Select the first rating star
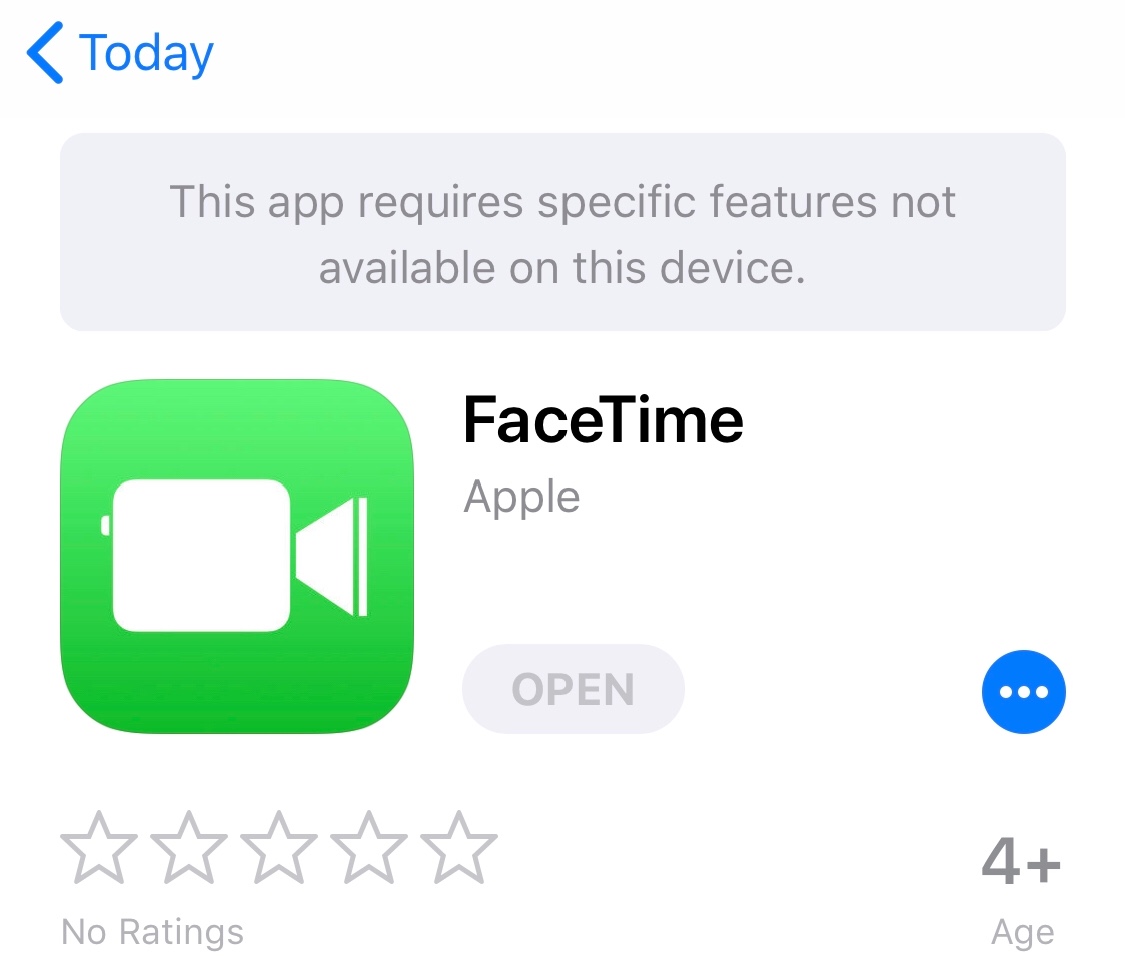The image size is (1125, 967). click(x=99, y=847)
